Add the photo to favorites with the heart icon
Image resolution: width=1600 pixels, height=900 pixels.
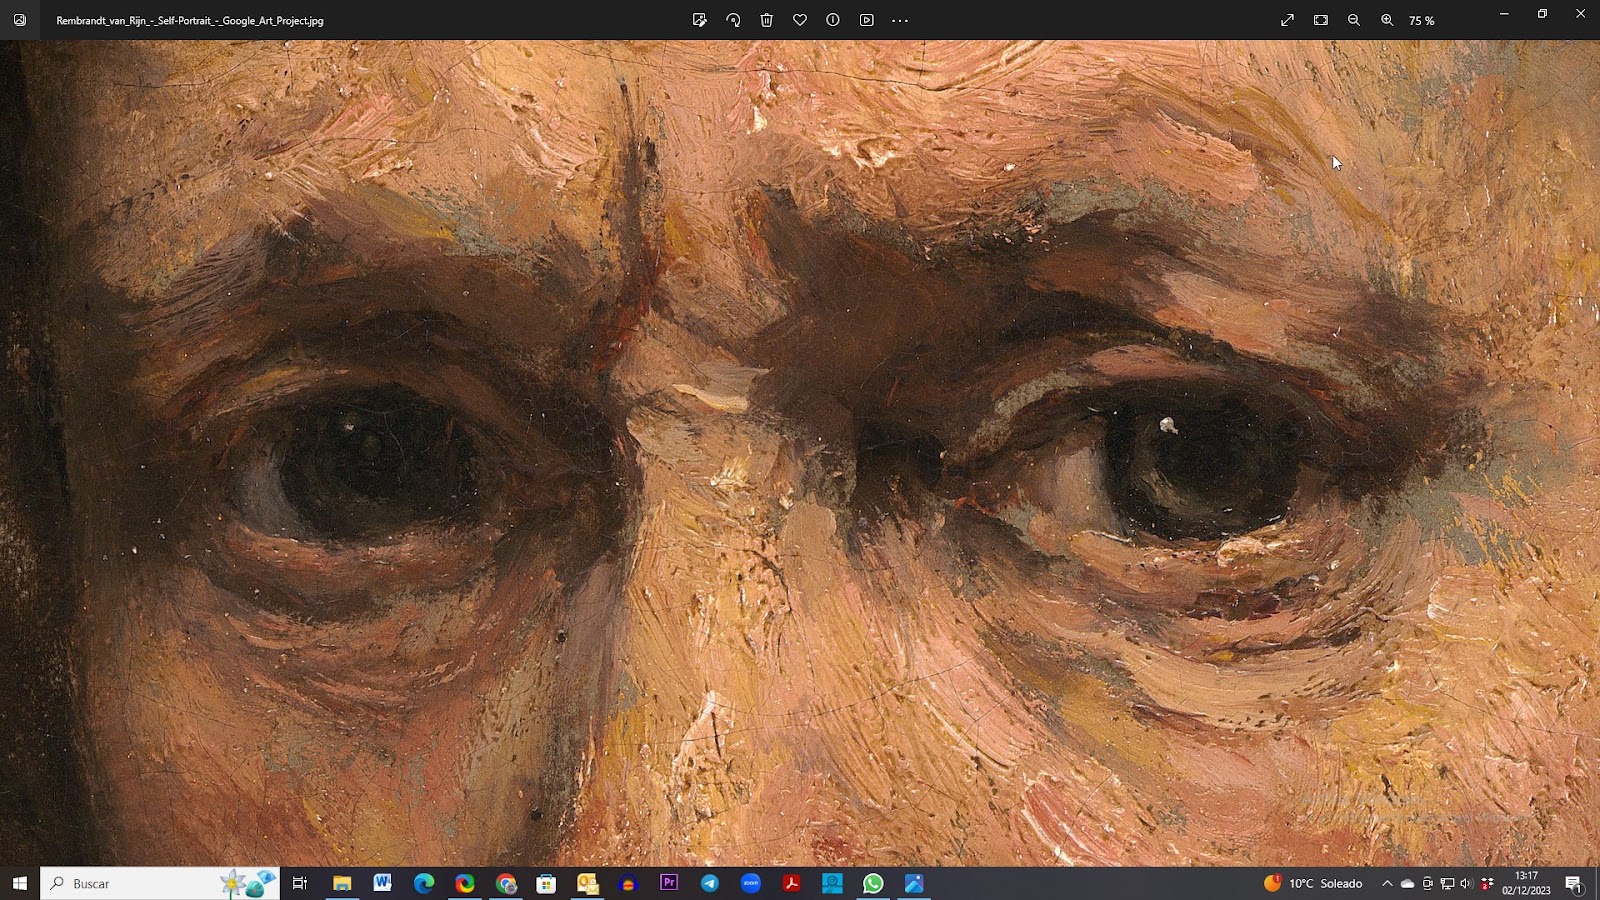800,20
